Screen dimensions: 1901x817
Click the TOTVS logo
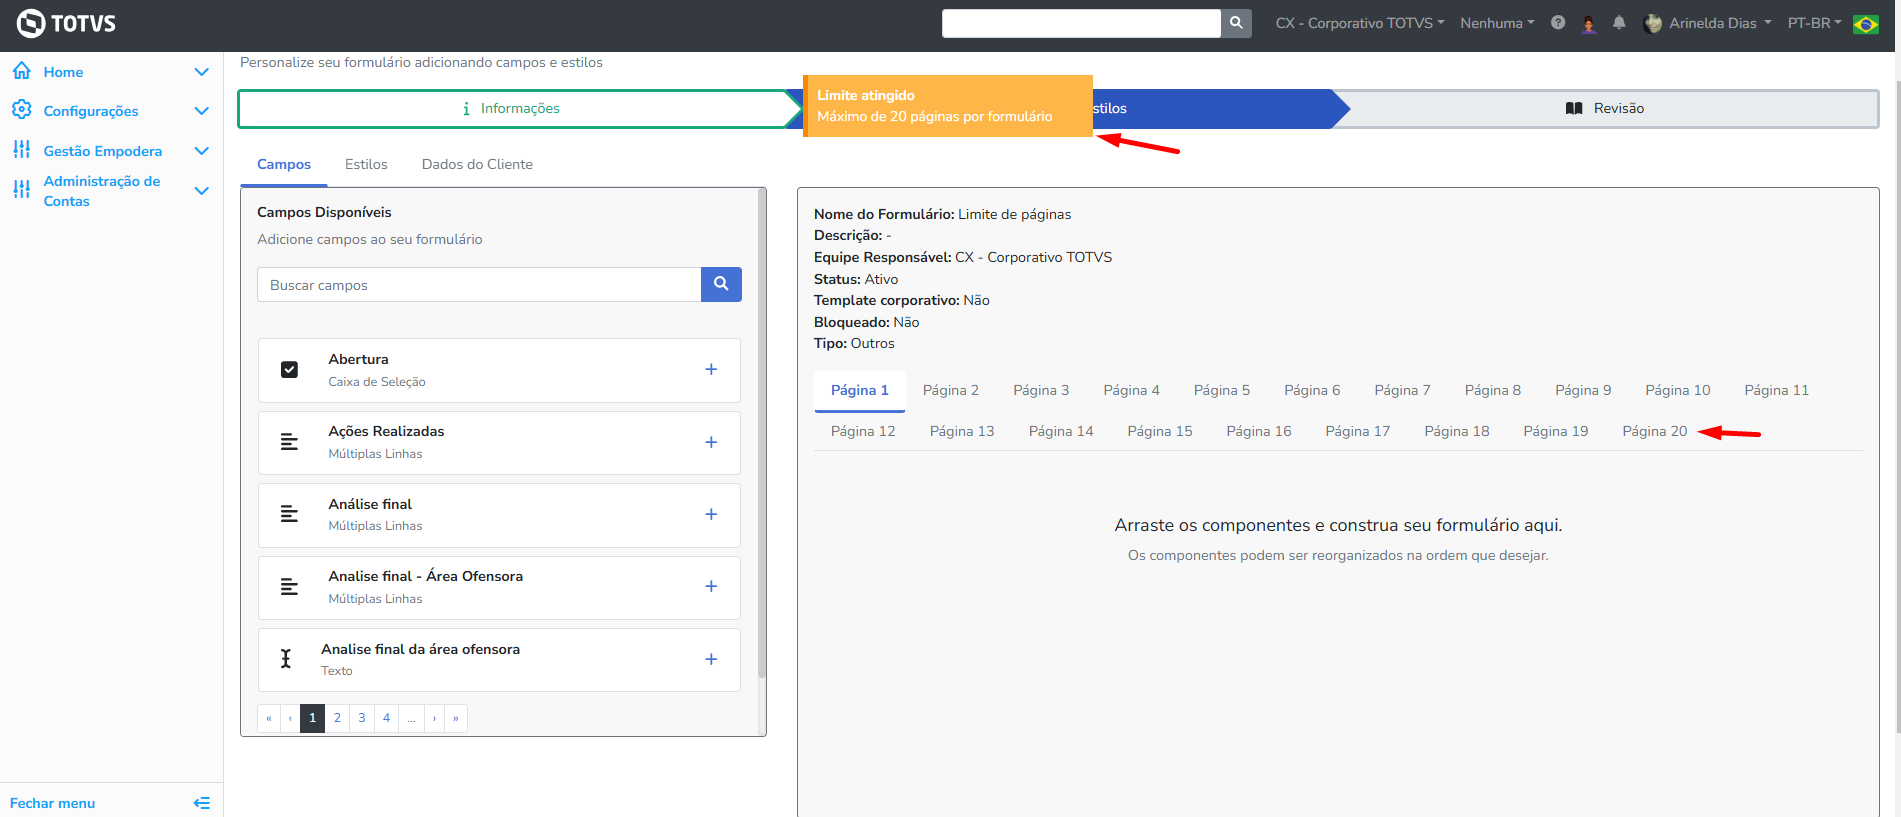click(x=66, y=23)
